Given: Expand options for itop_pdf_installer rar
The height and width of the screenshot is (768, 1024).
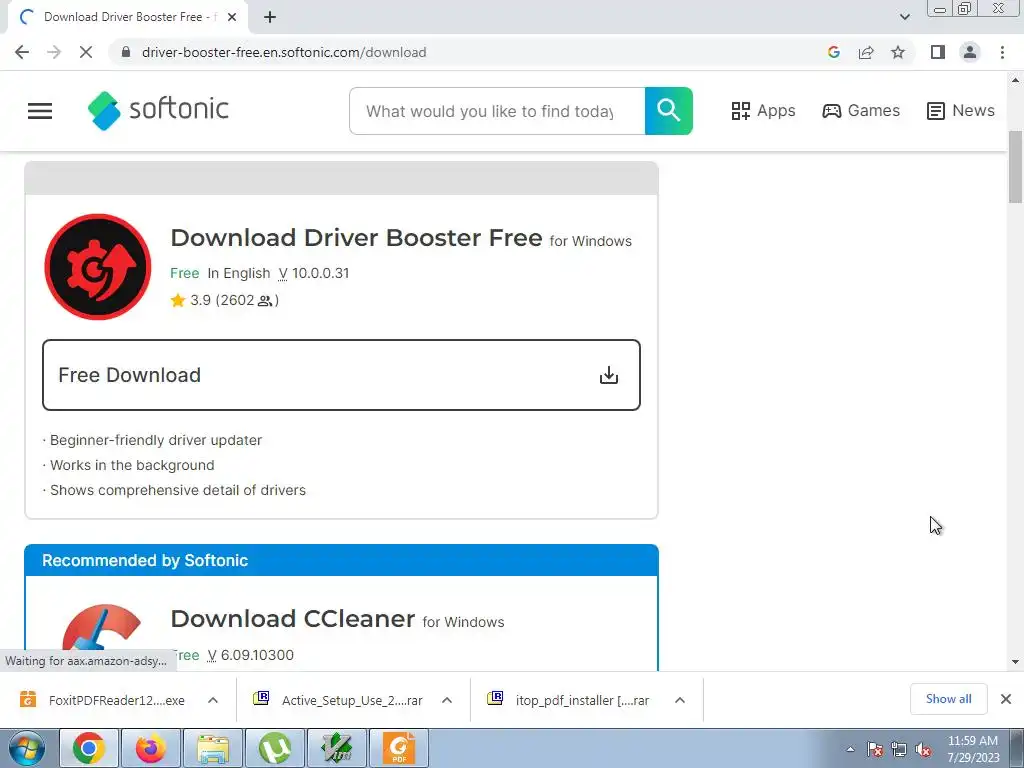Looking at the screenshot, I should [680, 700].
